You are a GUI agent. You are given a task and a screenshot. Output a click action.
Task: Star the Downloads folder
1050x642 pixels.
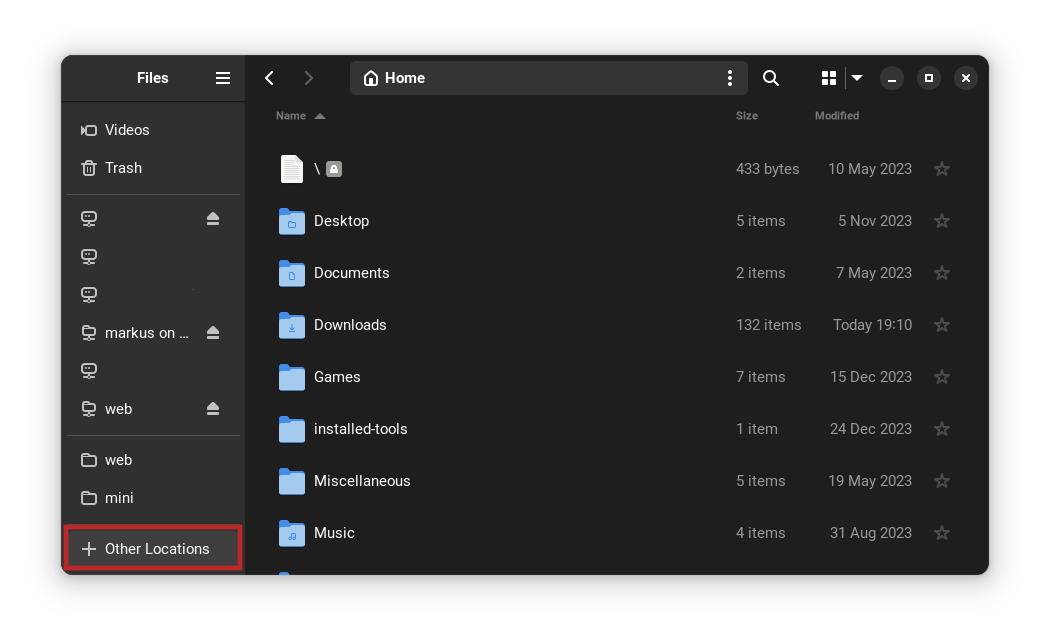941,324
